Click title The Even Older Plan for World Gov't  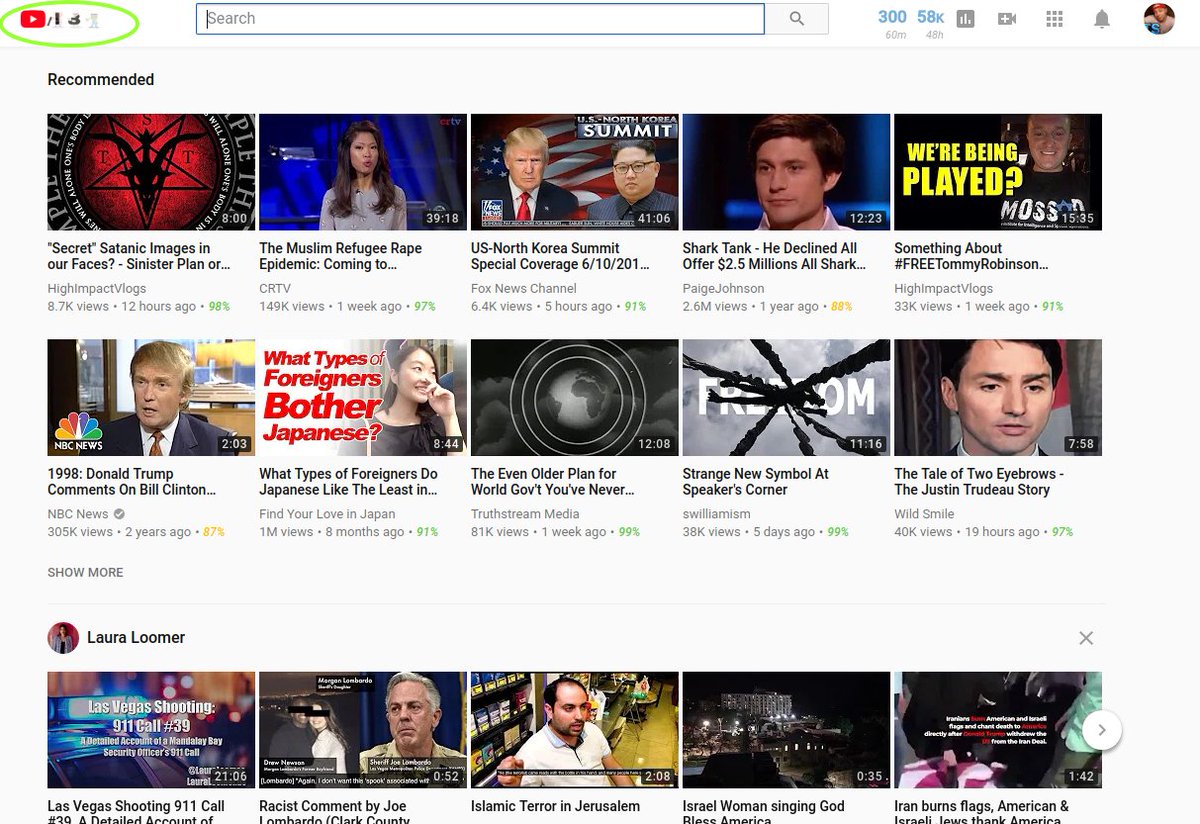click(553, 482)
